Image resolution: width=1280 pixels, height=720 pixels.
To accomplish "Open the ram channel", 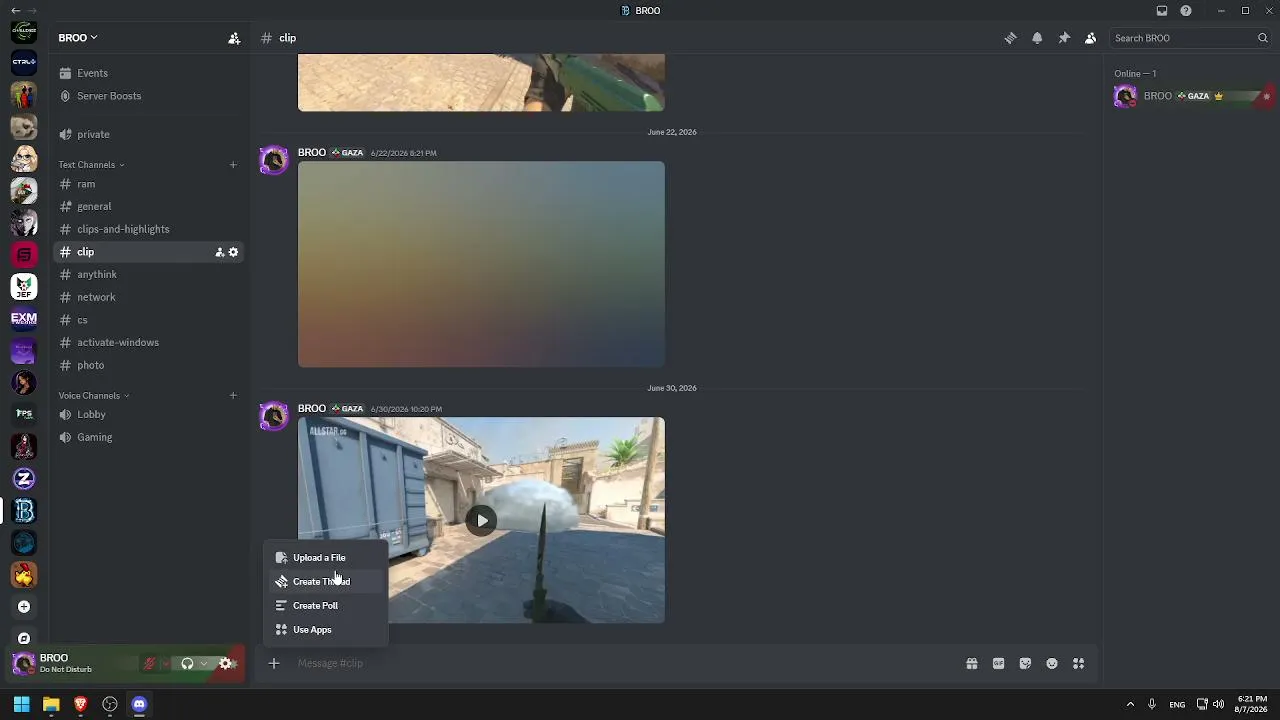I will click(147, 184).
